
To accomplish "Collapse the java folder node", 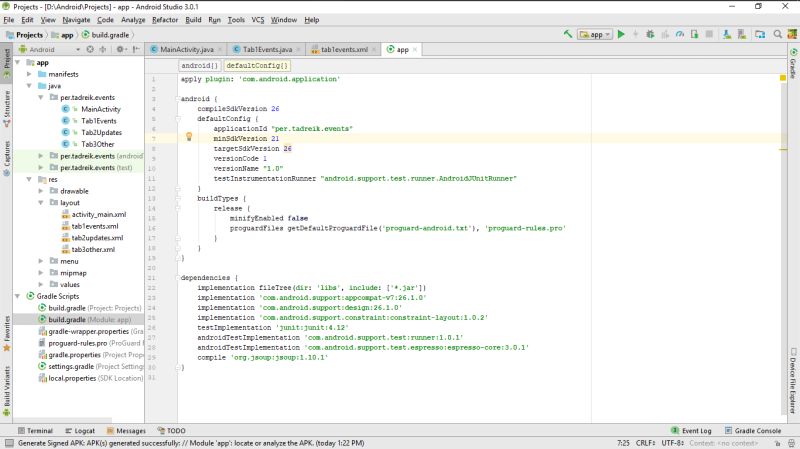I will click(x=29, y=86).
